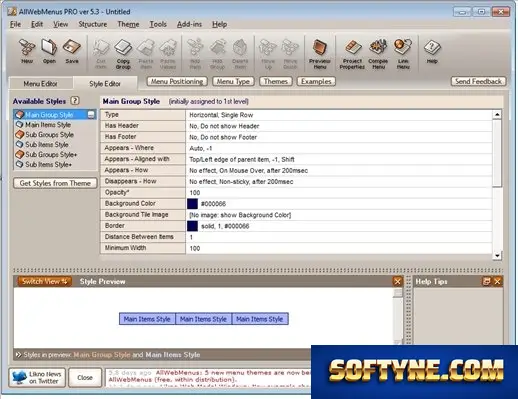Launch Preview Menu from the toolbar
Screen dimensions: 518x399
pos(320,54)
